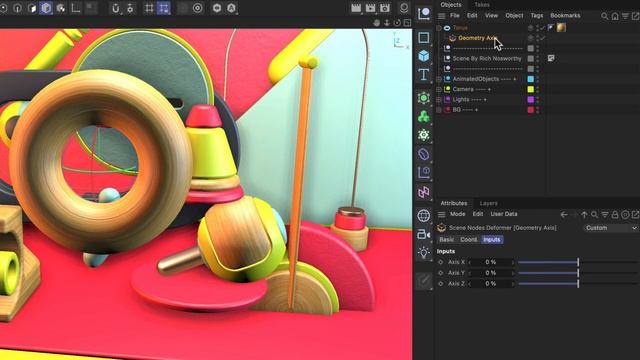Switch to the Layers tab

489,203
